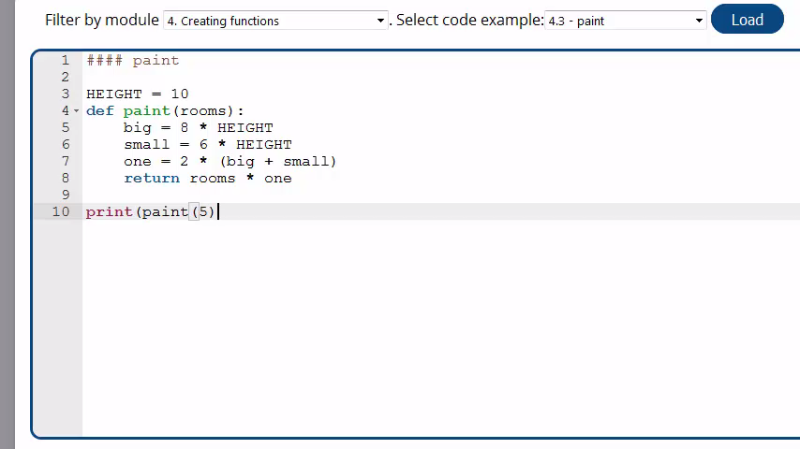Image resolution: width=800 pixels, height=449 pixels.
Task: Click the 'Select code example:' label
Action: point(469,20)
